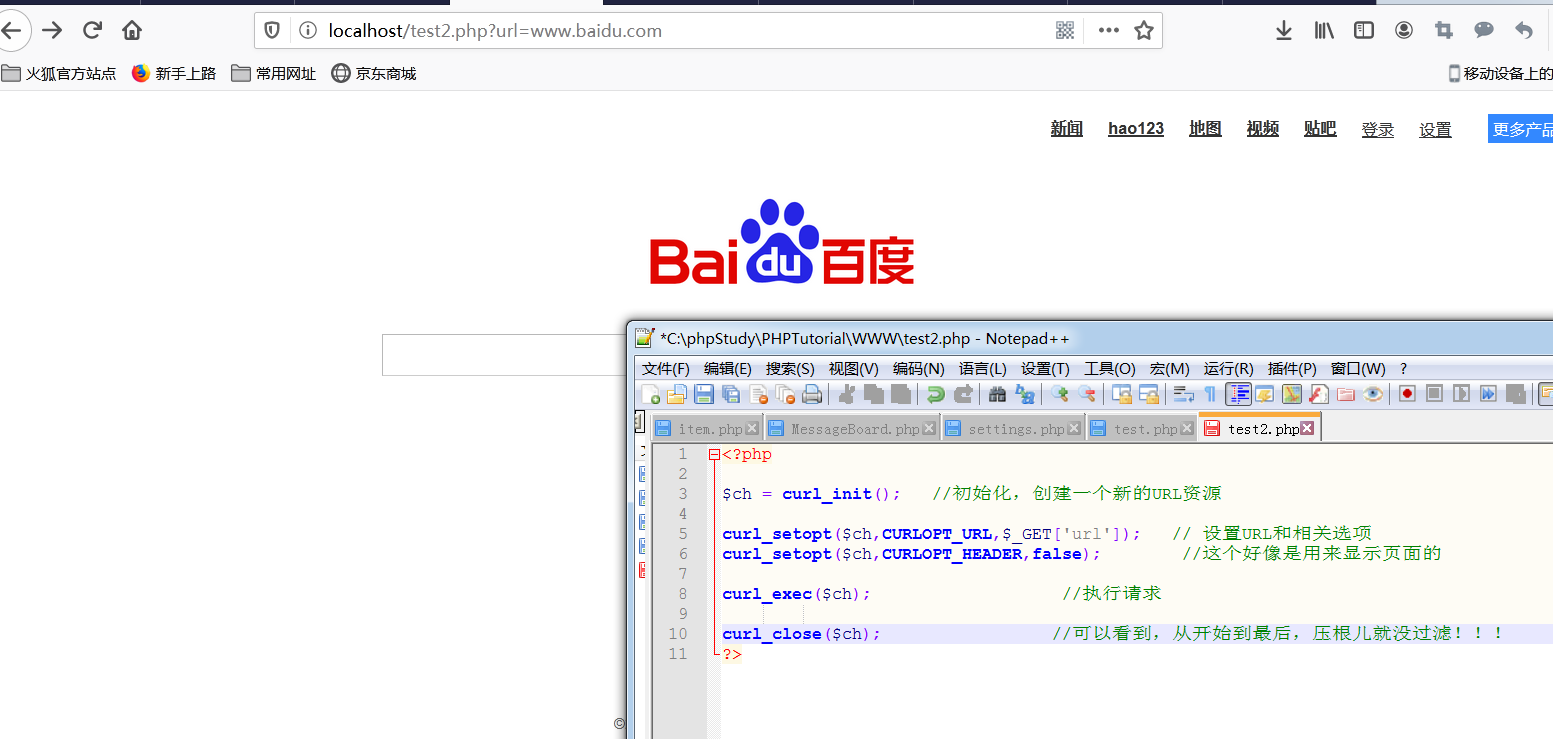Collapse the PHP code fold on line 1
The width and height of the screenshot is (1553, 739).
pyautogui.click(x=714, y=454)
